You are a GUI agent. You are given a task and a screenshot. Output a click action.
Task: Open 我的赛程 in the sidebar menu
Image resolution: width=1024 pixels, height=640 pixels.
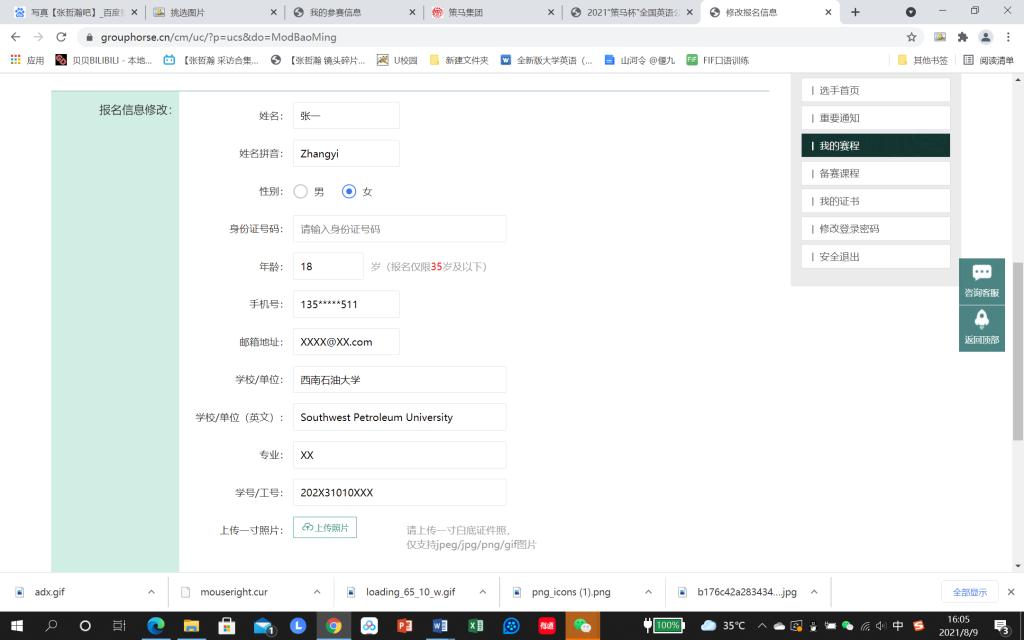(x=875, y=146)
